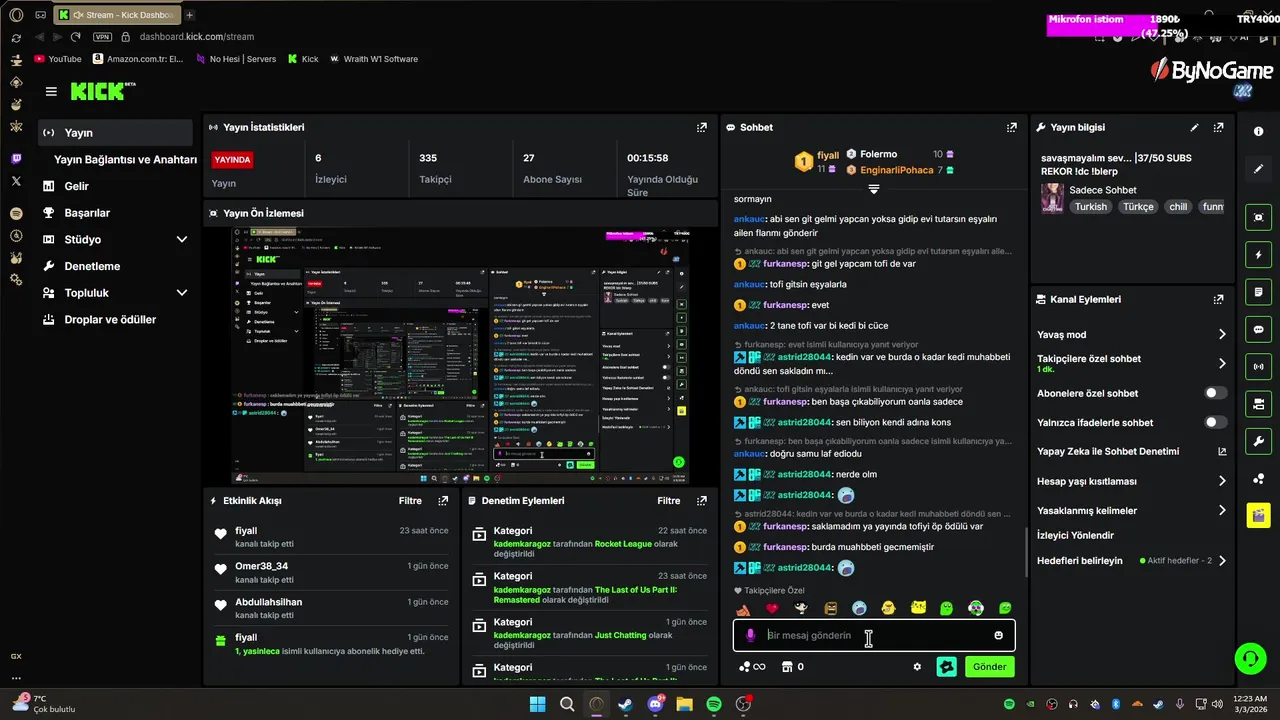The height and width of the screenshot is (720, 1280).
Task: Select the yellow cat emote
Action: [918, 608]
